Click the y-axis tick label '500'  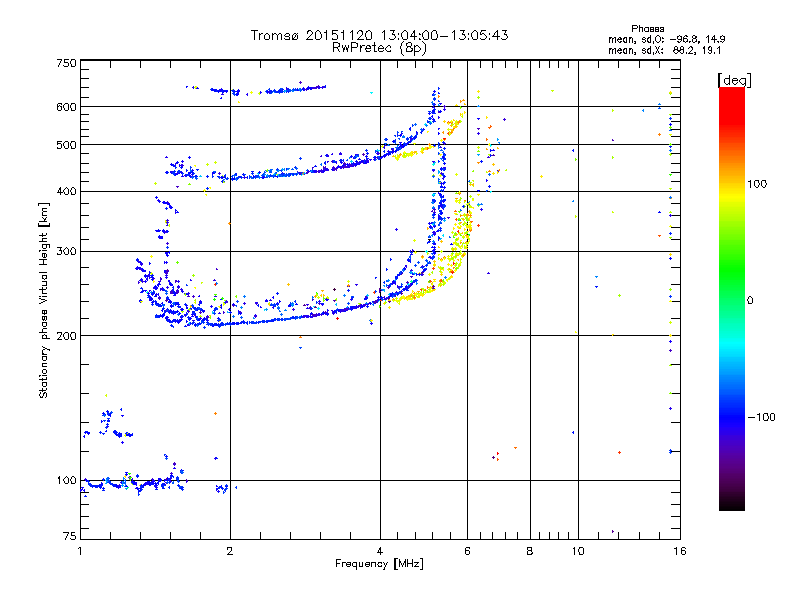(x=66, y=145)
